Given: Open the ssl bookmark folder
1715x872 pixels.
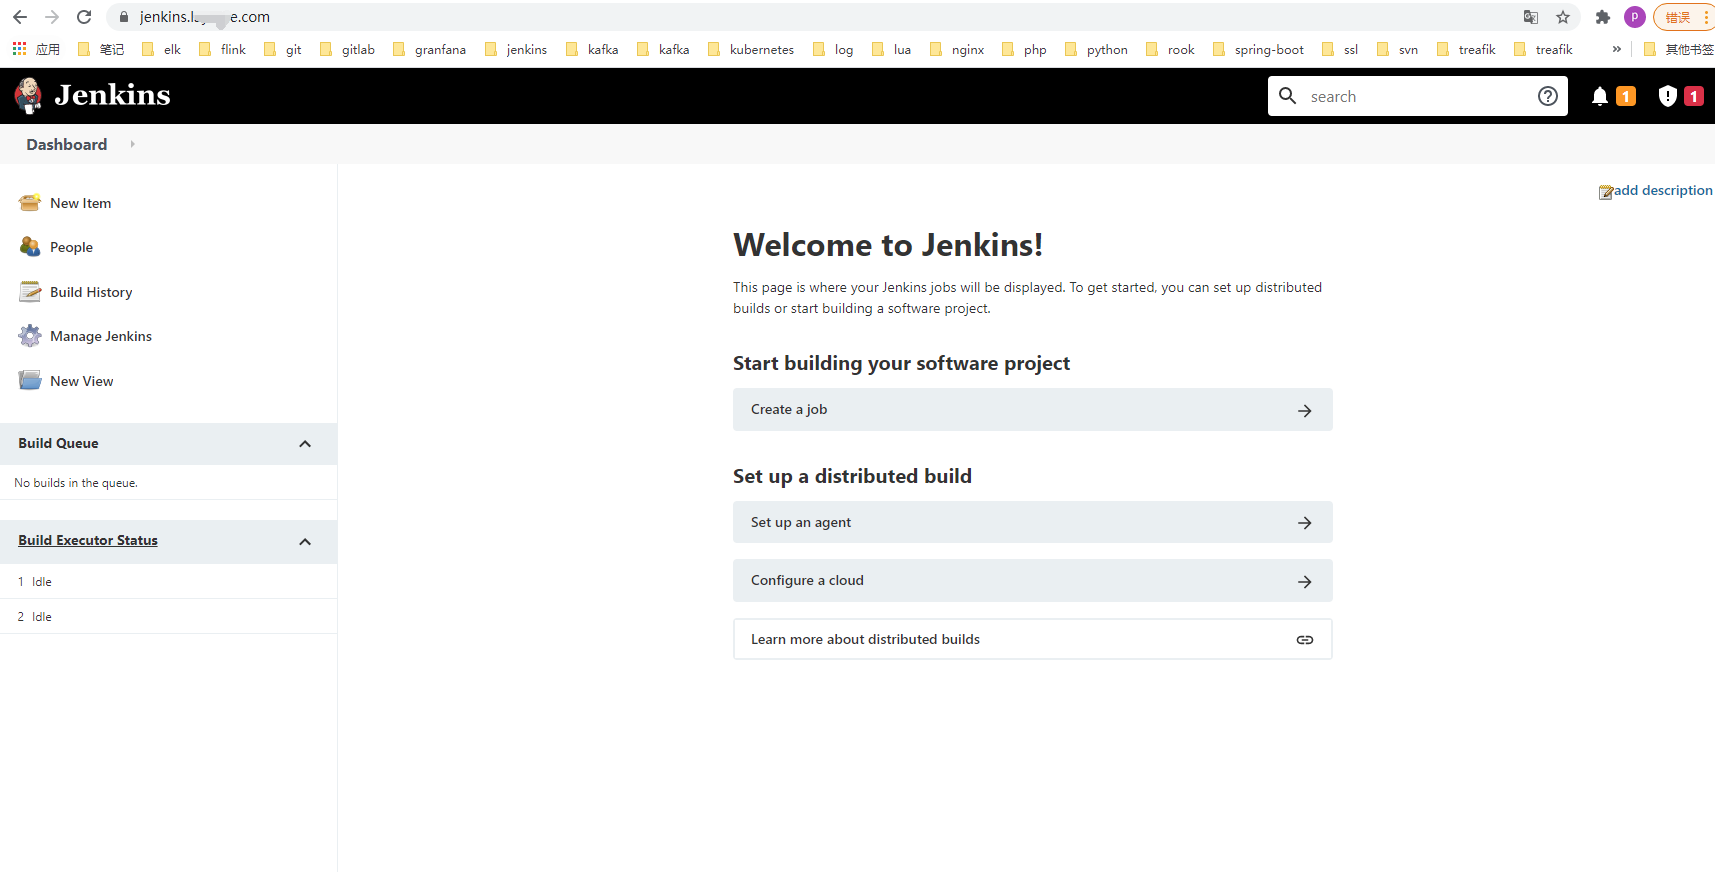Looking at the screenshot, I should point(1340,49).
